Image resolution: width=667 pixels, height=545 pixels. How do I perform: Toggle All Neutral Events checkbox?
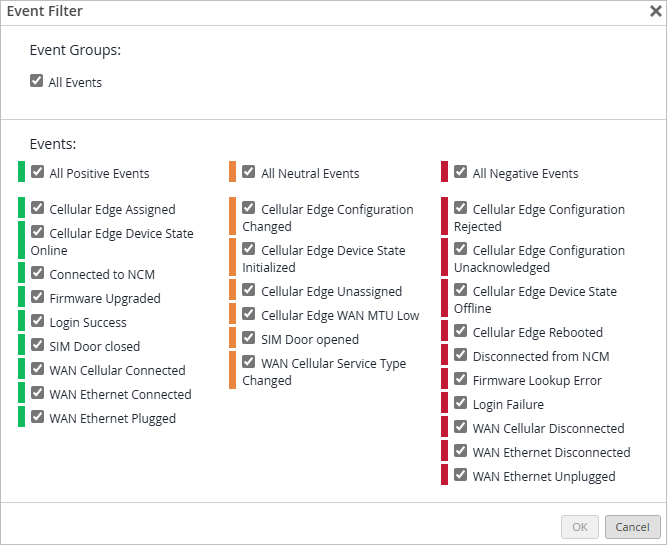[x=249, y=172]
